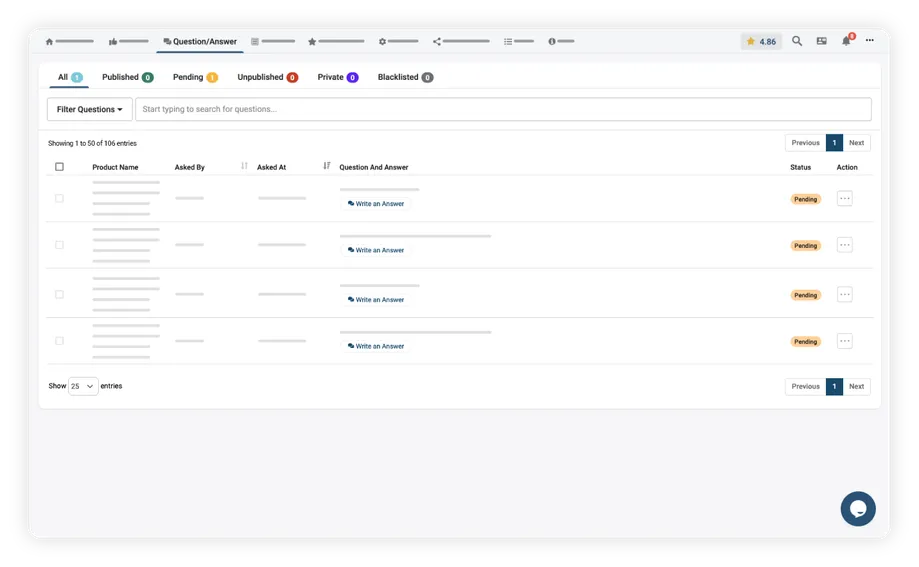Open the search magnifier icon
Image resolution: width=919 pixels, height=567 pixels.
tap(797, 41)
